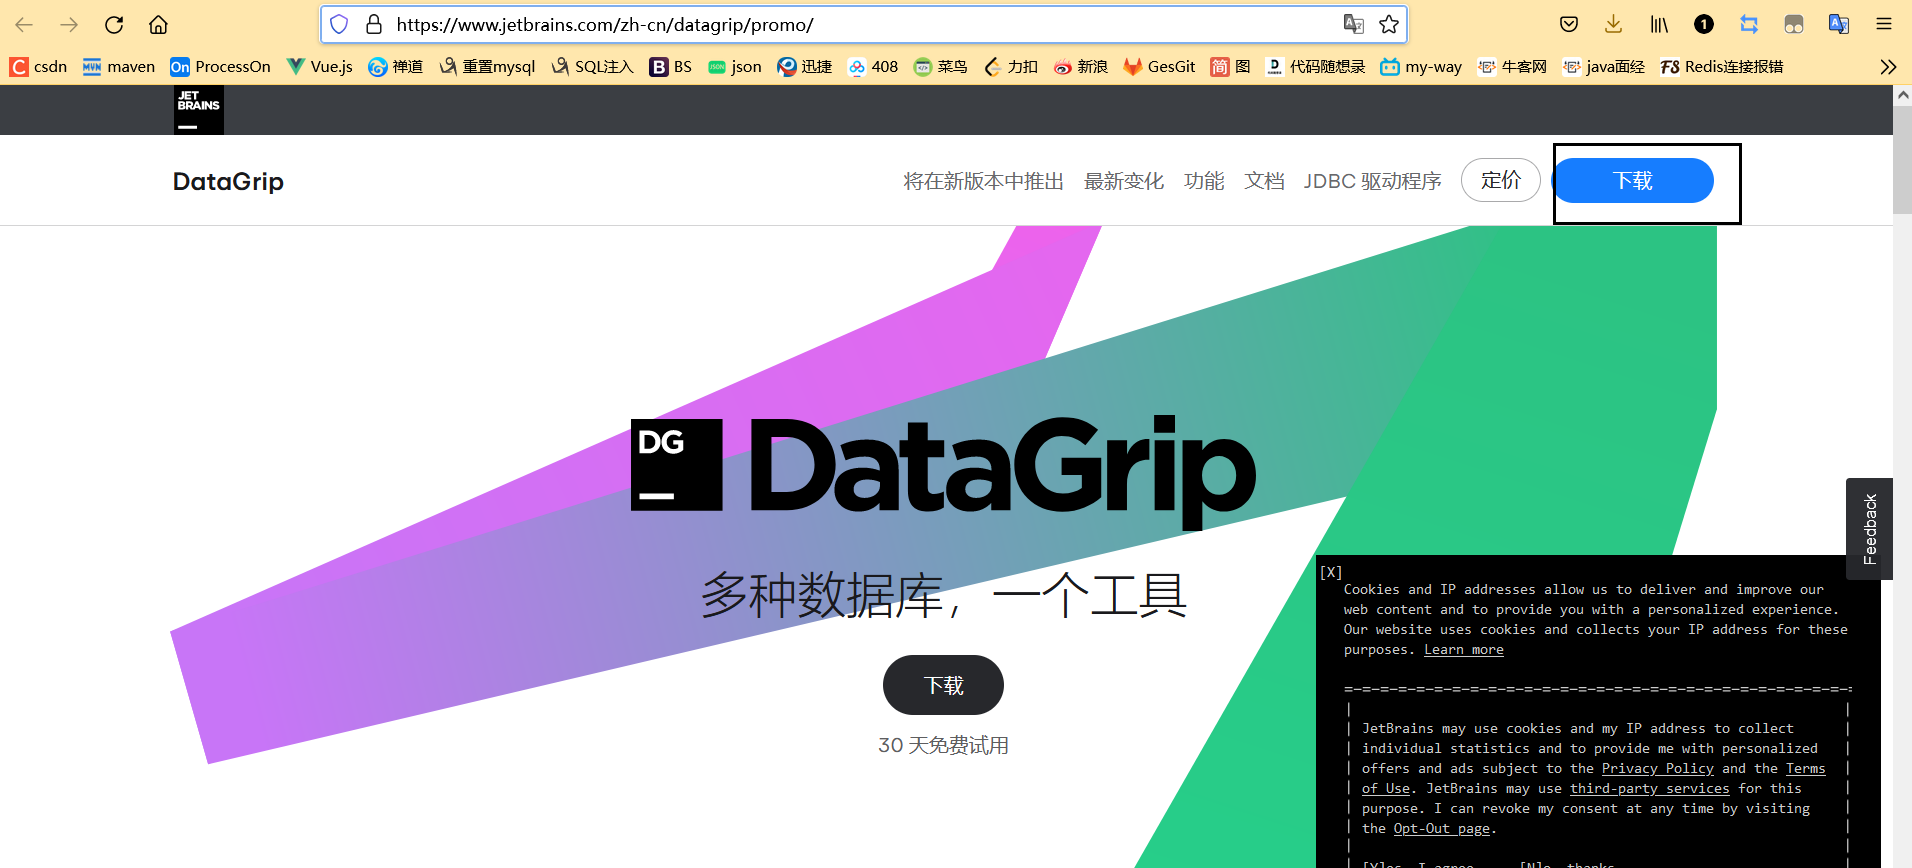
Task: Open the tracking protection shield icon
Action: (x=339, y=24)
